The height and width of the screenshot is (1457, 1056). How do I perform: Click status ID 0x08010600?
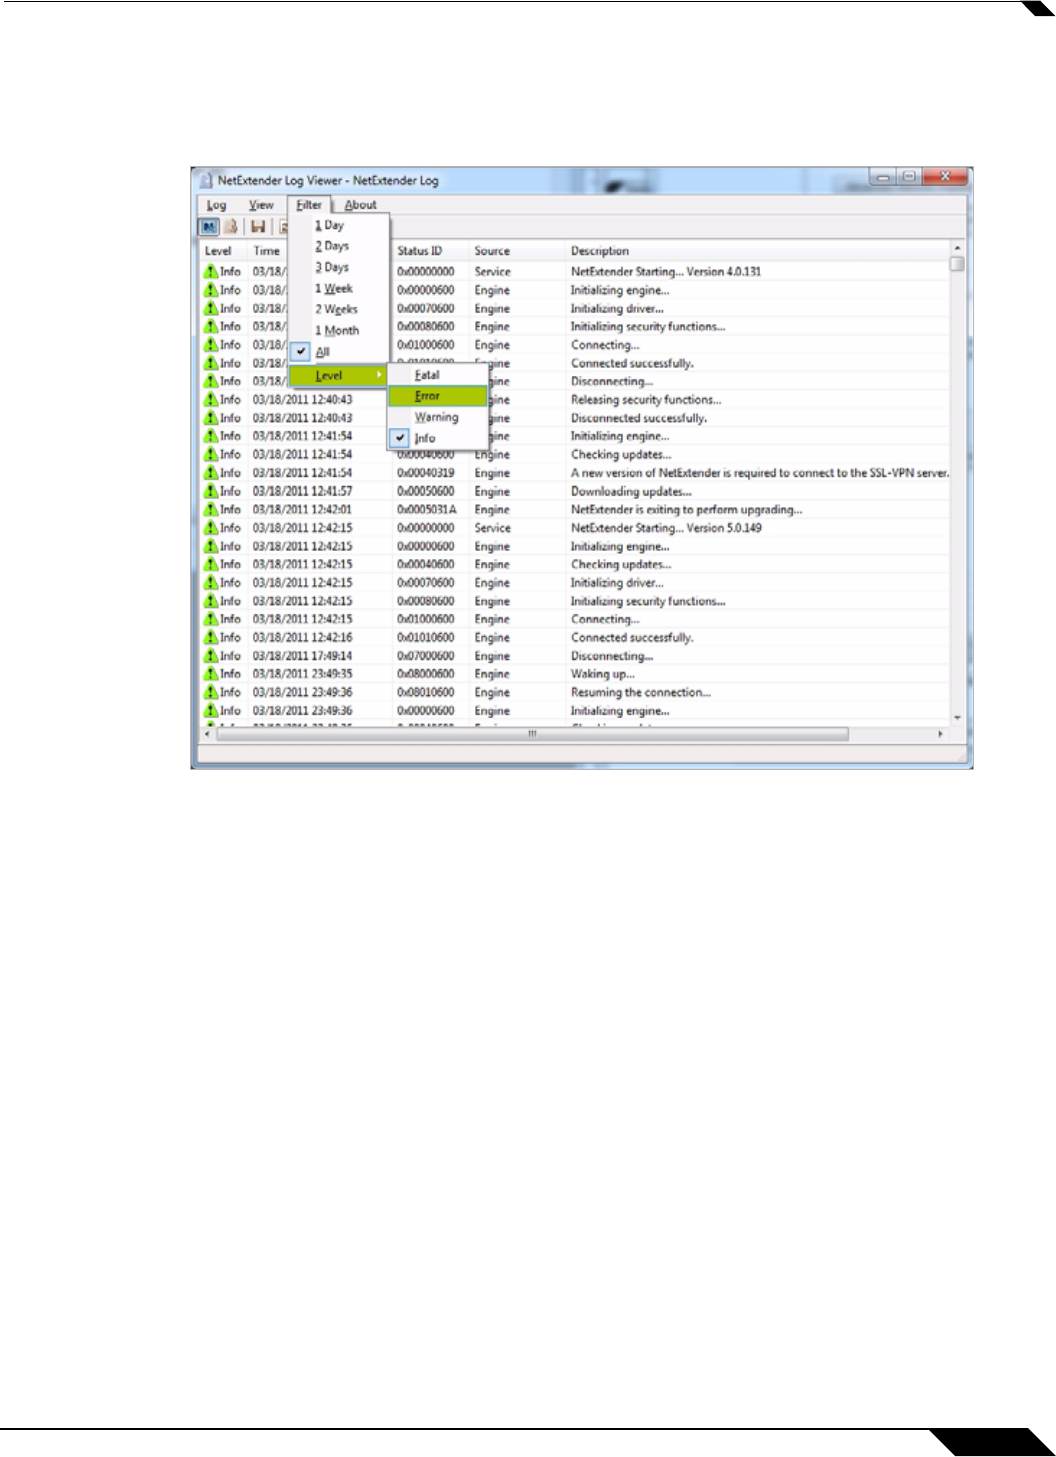[x=426, y=692]
